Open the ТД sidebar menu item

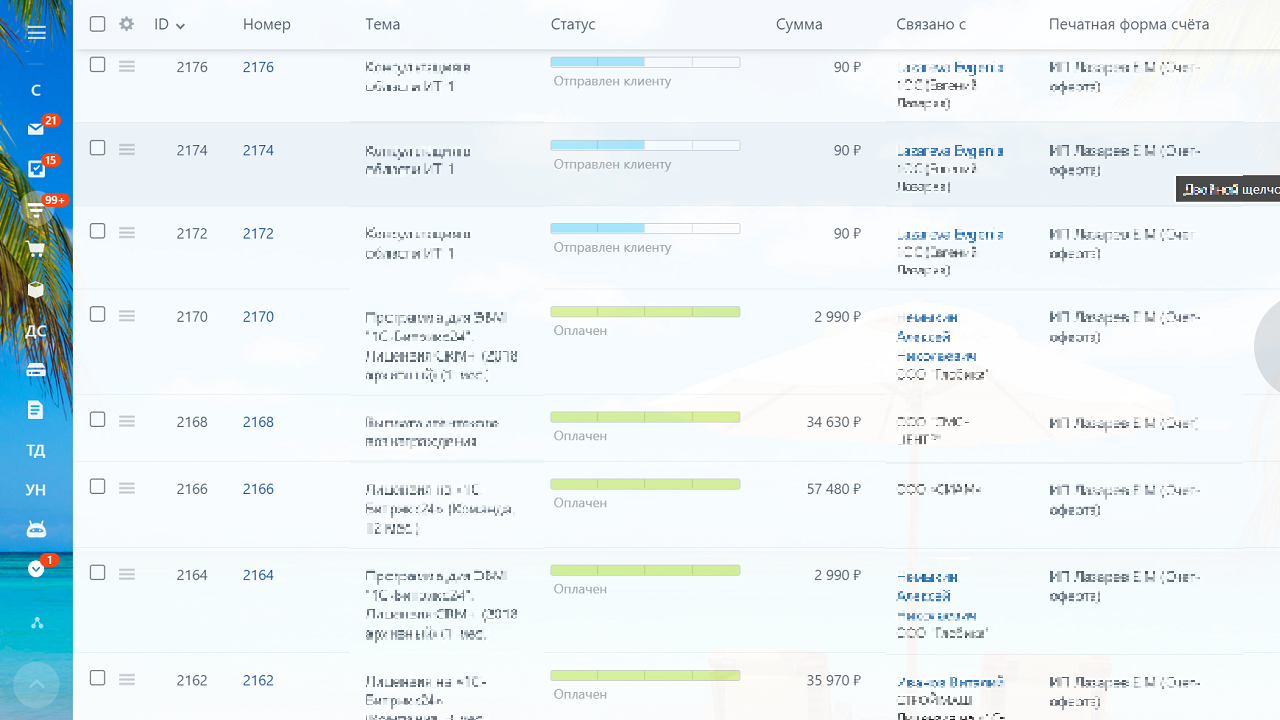click(36, 450)
